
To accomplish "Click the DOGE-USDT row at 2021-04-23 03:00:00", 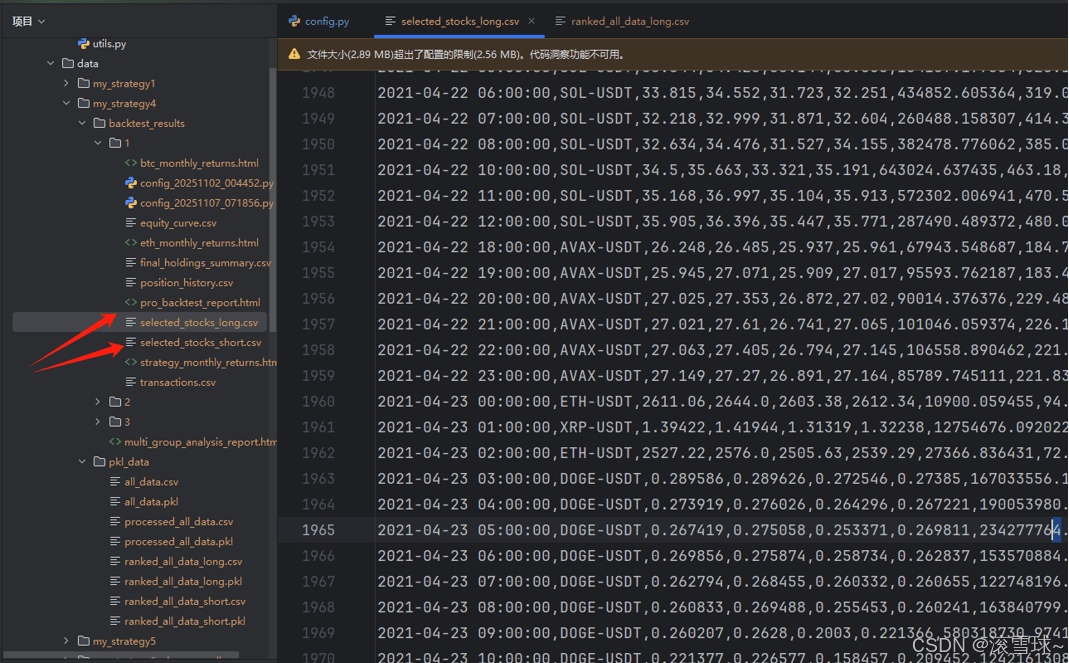I will [723, 479].
